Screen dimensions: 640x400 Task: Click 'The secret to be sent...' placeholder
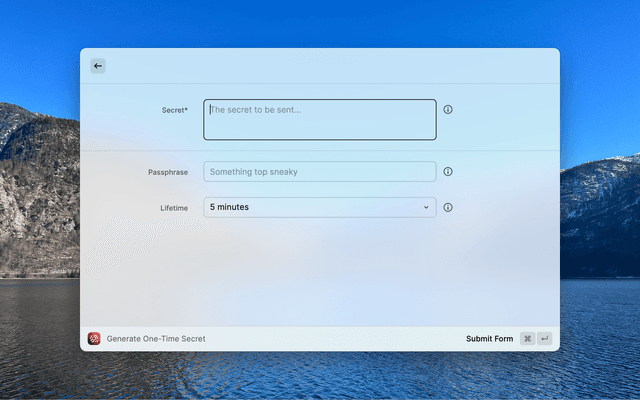(x=256, y=110)
